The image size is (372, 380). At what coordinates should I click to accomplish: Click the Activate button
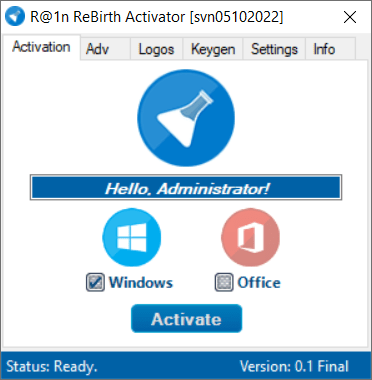pos(186,319)
